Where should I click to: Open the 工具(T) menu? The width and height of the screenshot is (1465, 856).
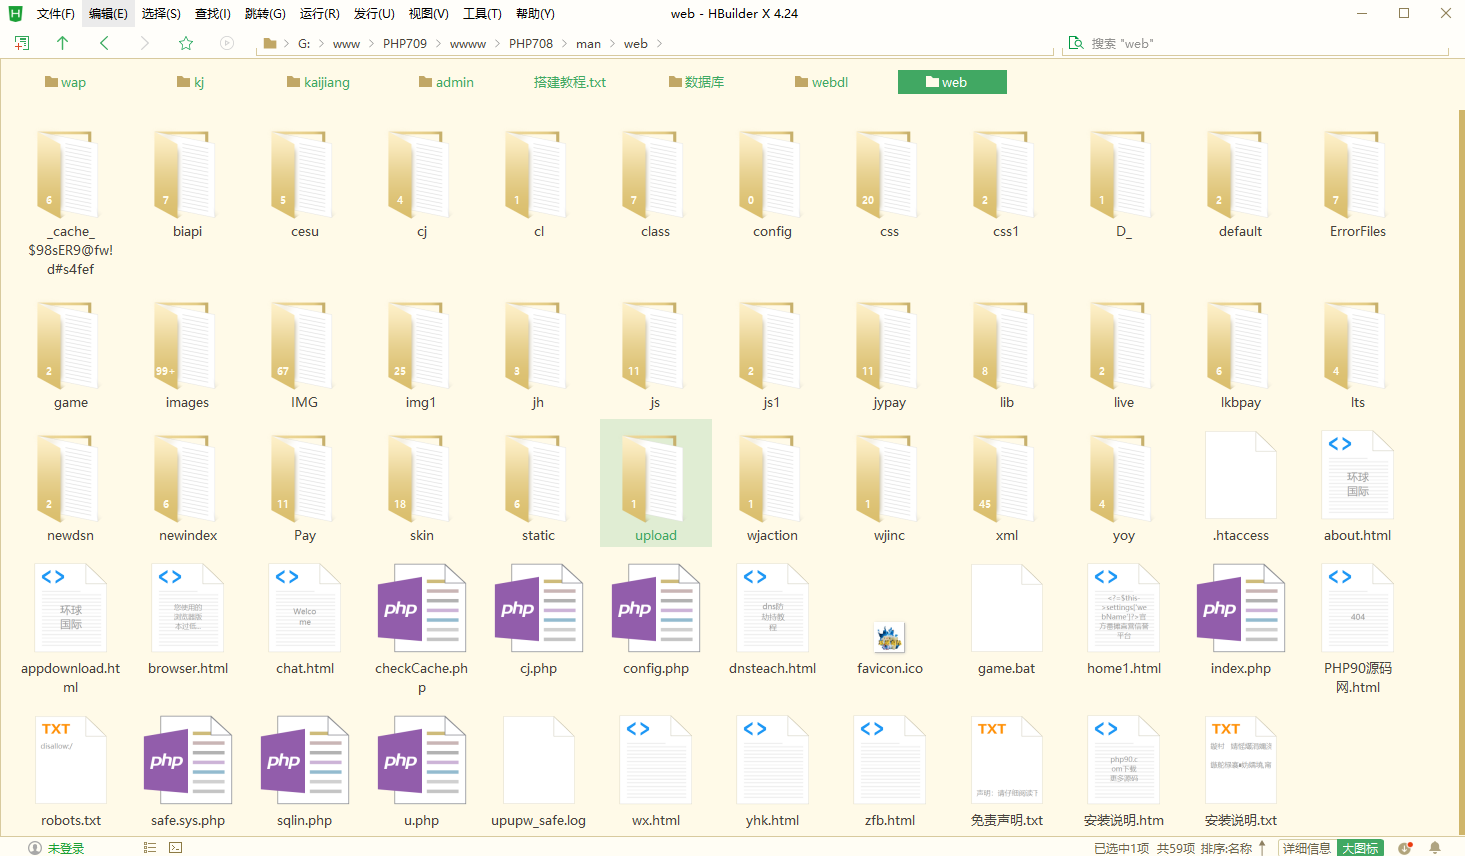pyautogui.click(x=482, y=14)
